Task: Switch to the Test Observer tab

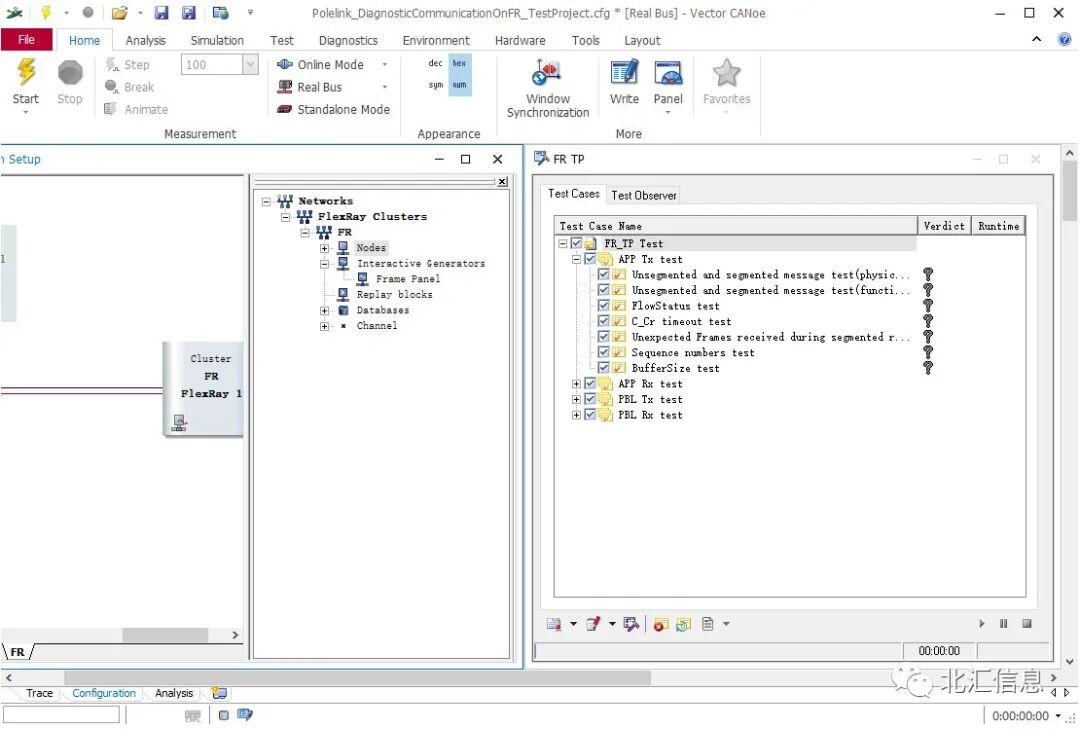Action: click(x=643, y=195)
